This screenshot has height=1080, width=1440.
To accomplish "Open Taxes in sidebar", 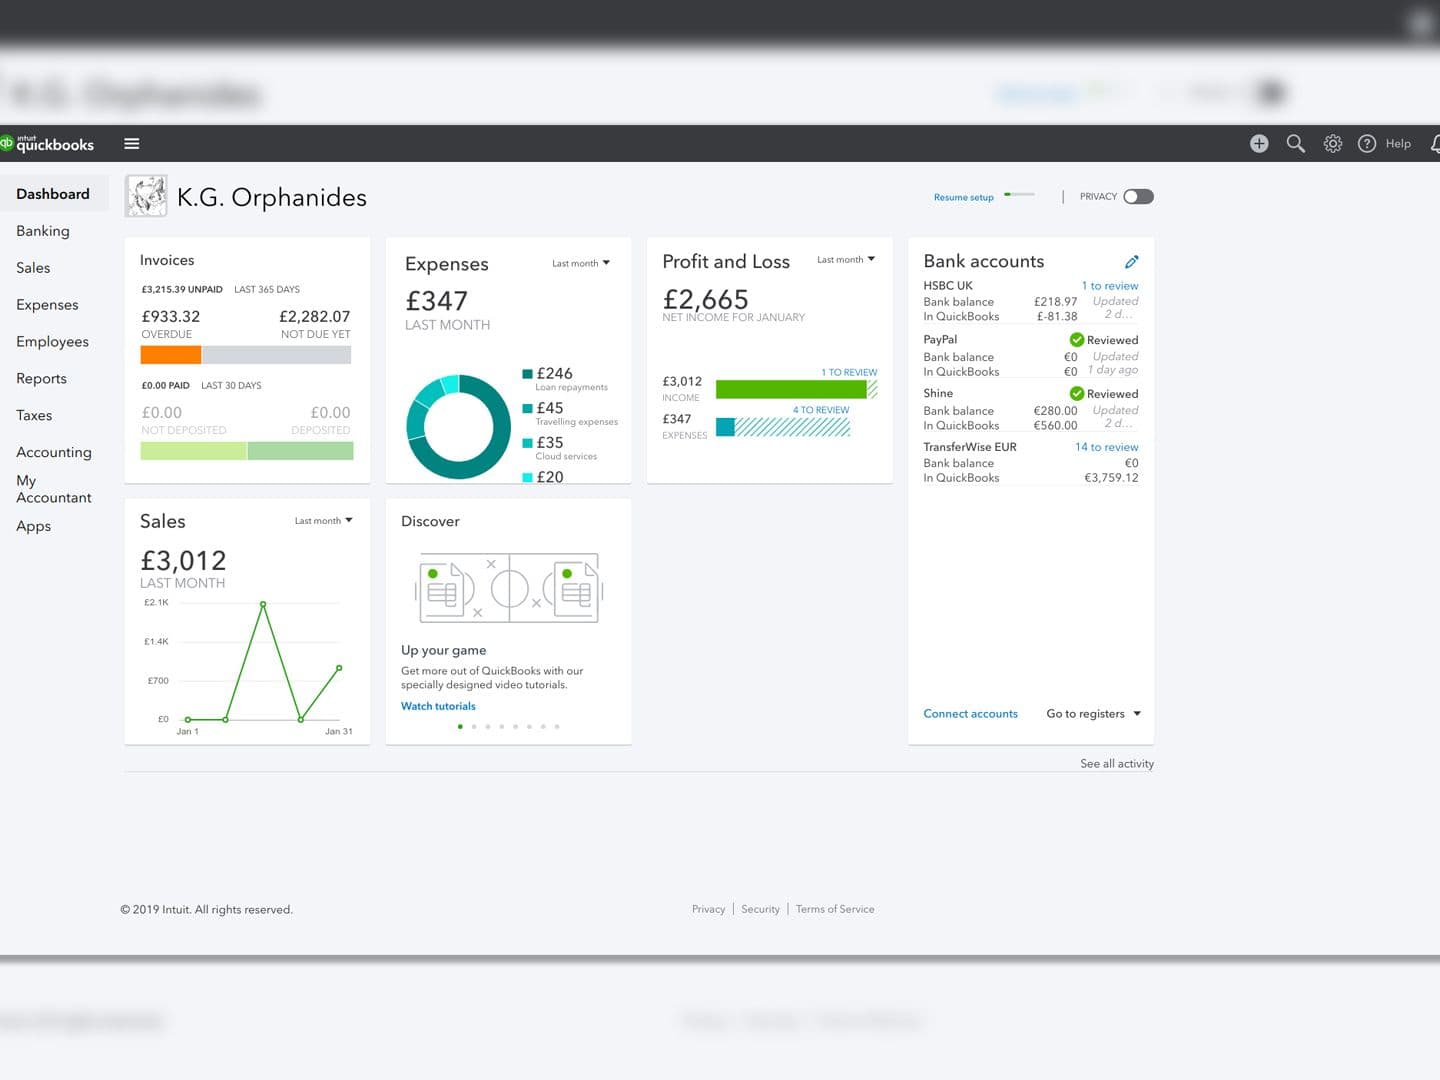I will click(x=34, y=416).
